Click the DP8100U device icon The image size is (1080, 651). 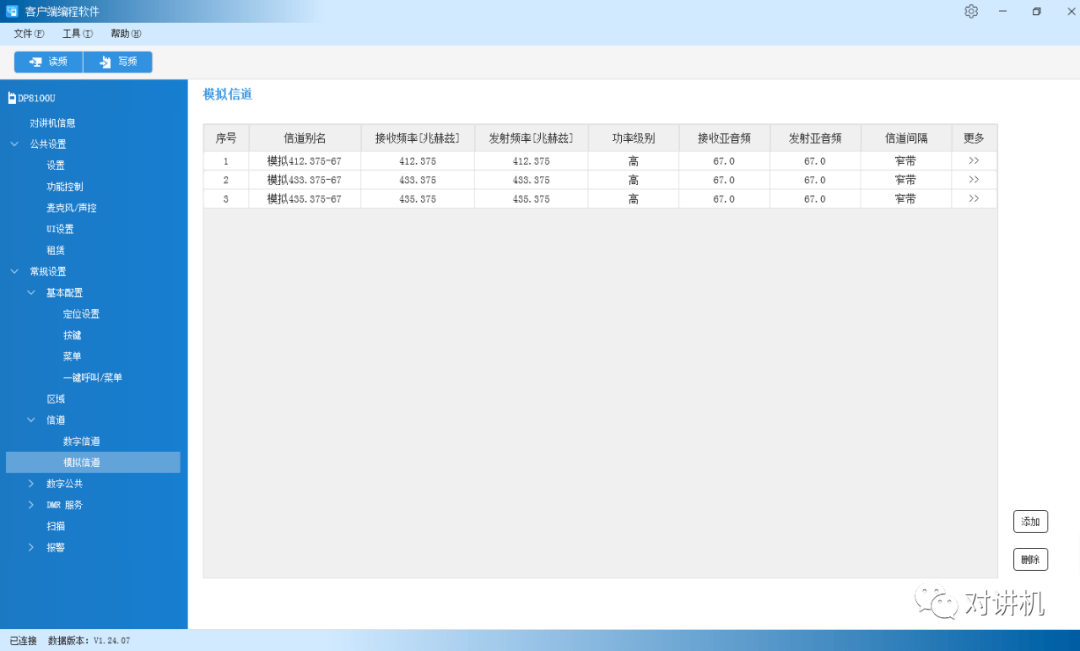pyautogui.click(x=12, y=98)
